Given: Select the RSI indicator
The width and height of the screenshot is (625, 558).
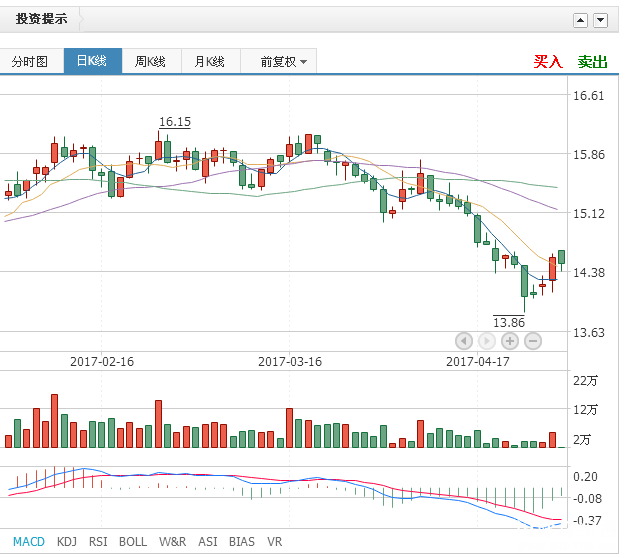Looking at the screenshot, I should pos(98,542).
